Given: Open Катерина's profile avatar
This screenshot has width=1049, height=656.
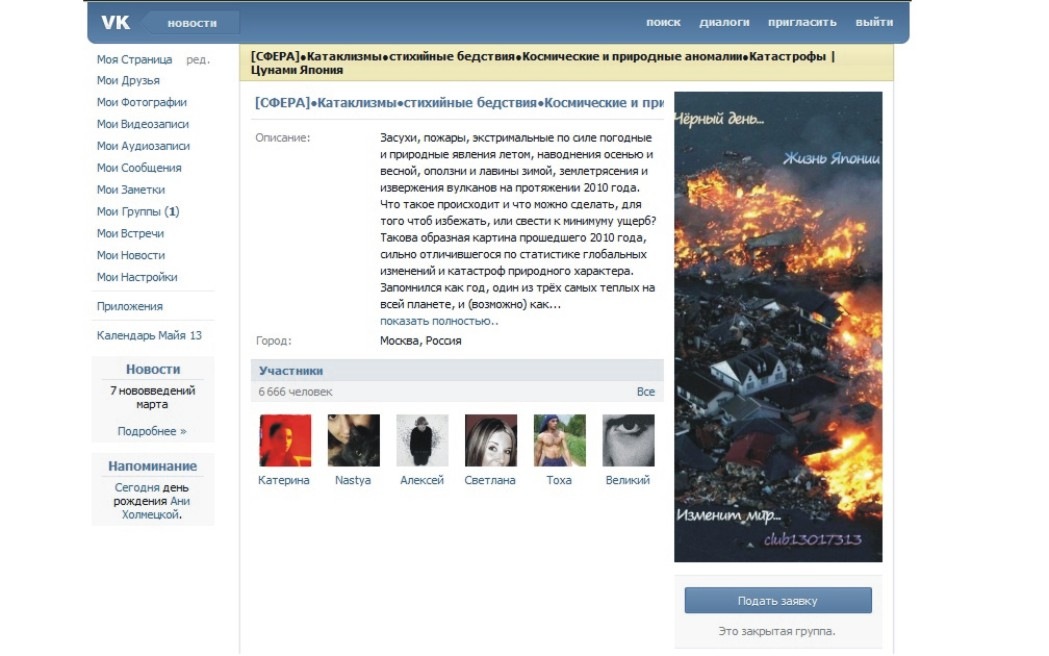Looking at the screenshot, I should [285, 441].
